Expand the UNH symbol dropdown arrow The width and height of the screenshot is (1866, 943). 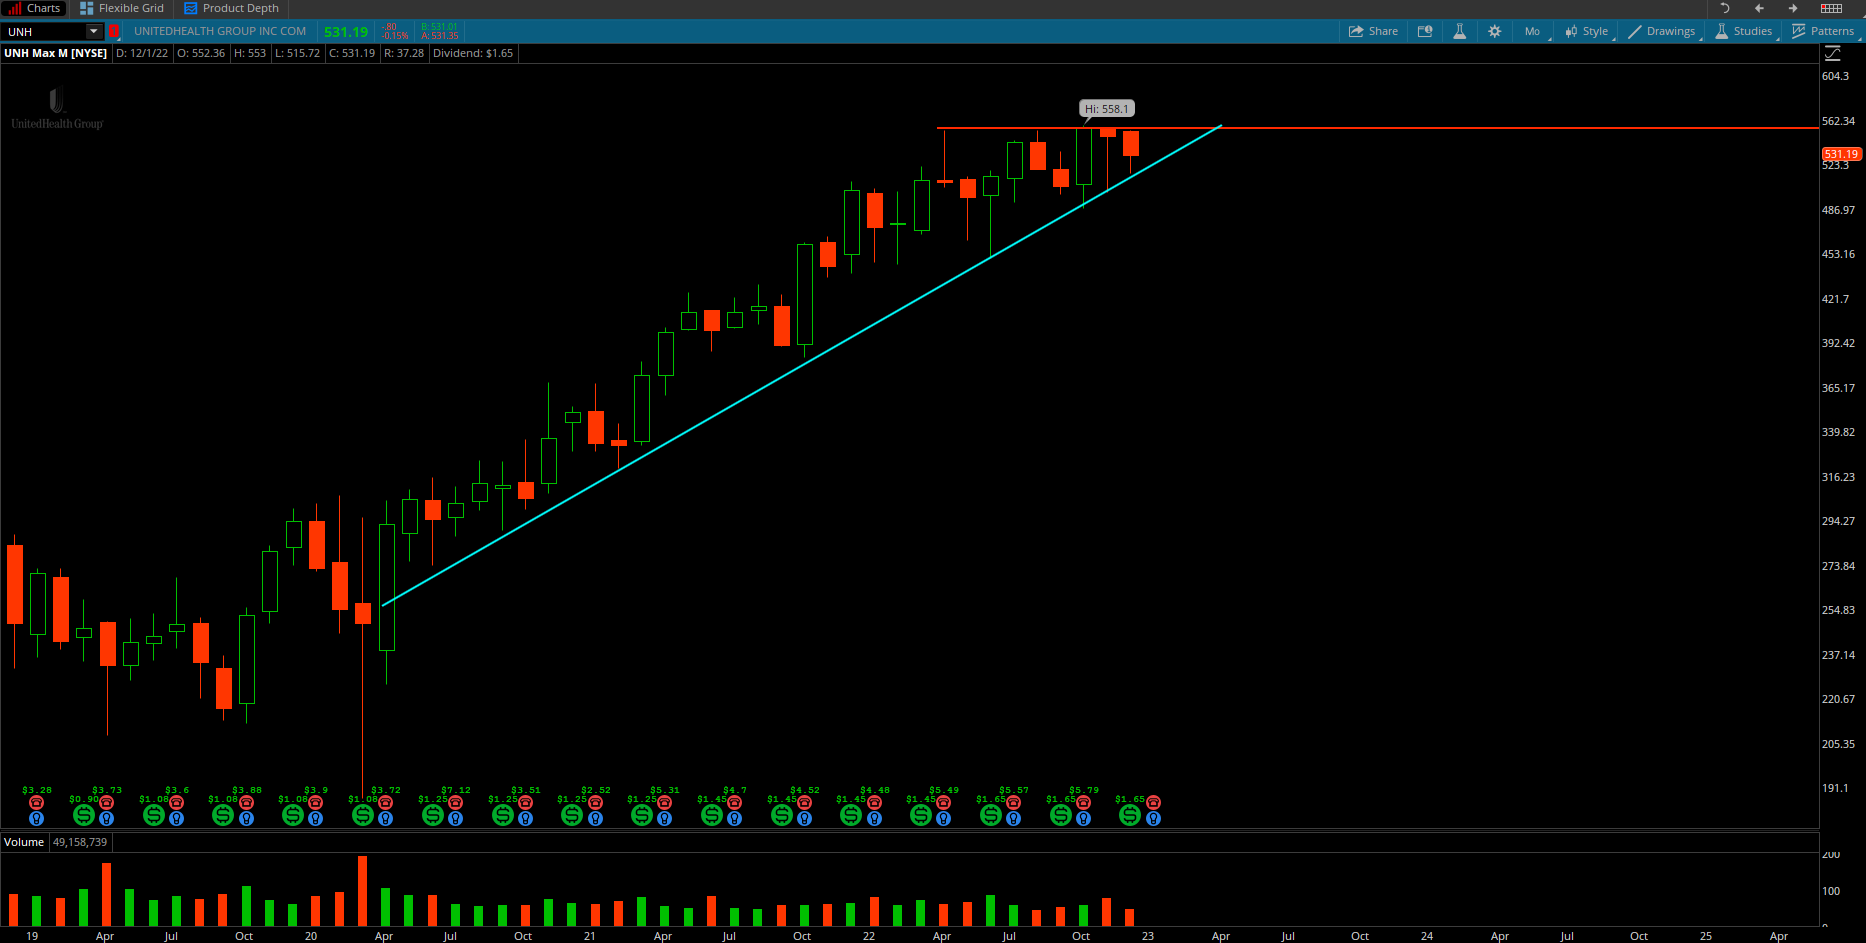93,31
